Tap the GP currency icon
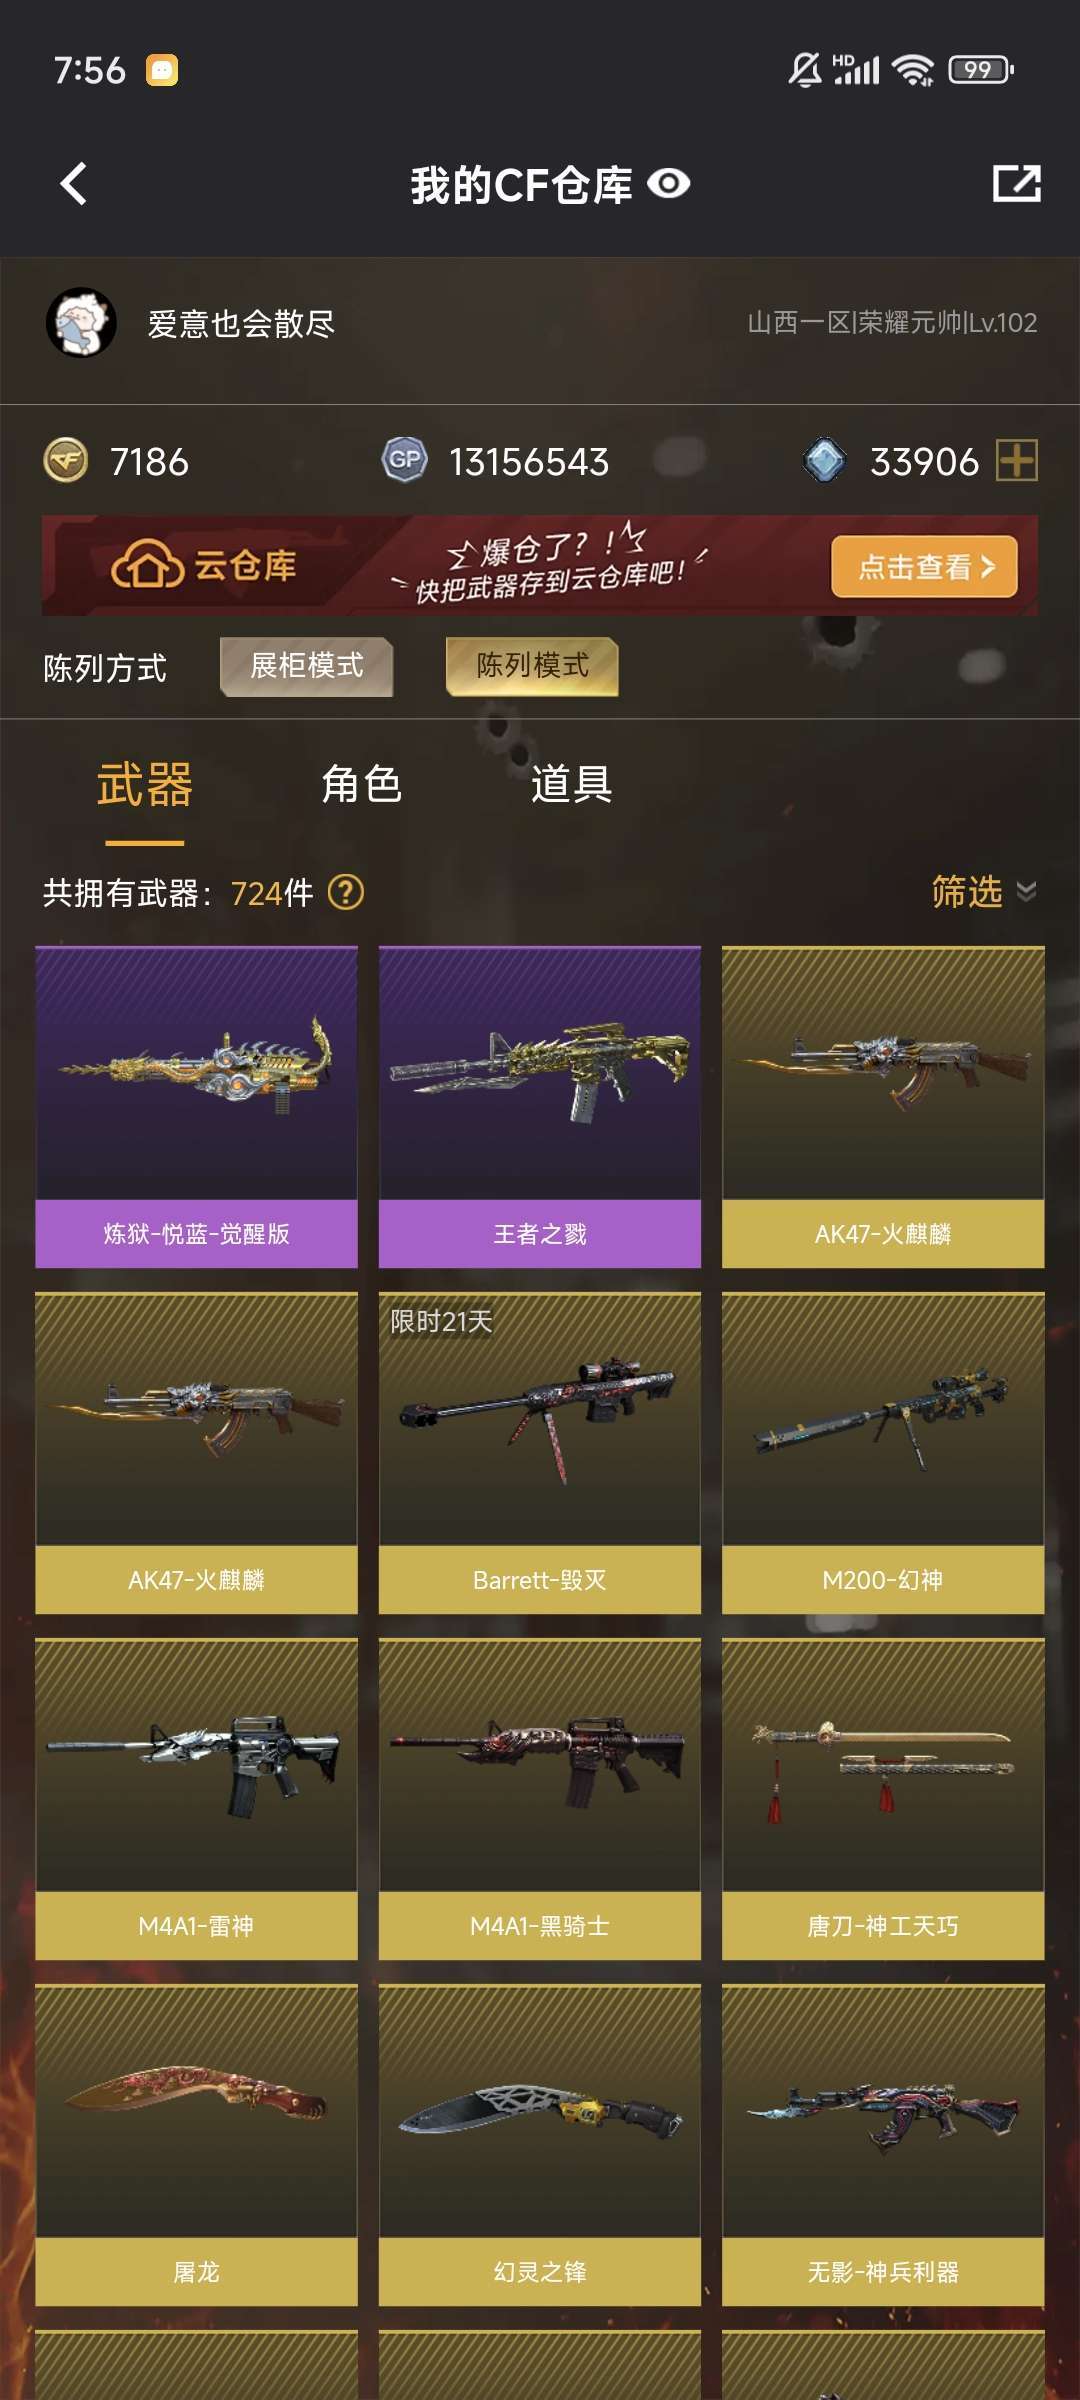The image size is (1080, 2400). [404, 461]
